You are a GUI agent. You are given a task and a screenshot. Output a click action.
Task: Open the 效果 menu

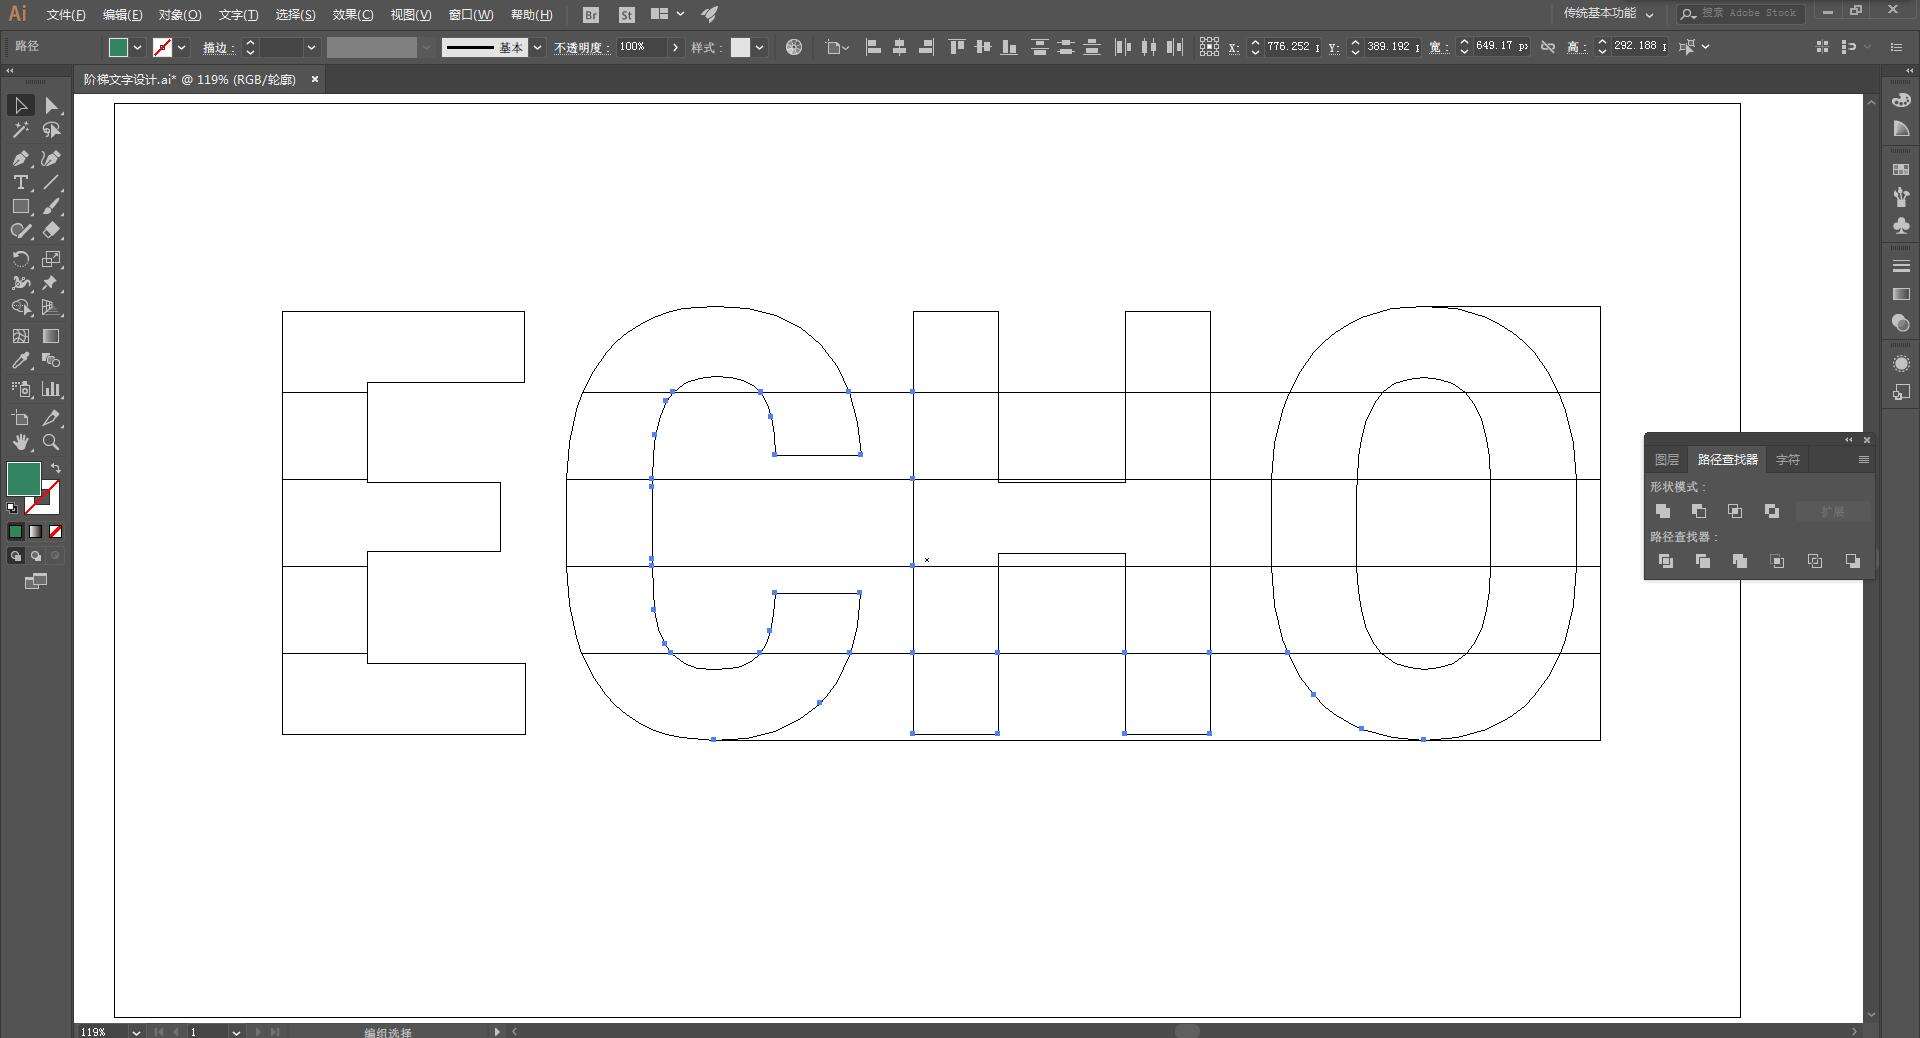tap(352, 14)
